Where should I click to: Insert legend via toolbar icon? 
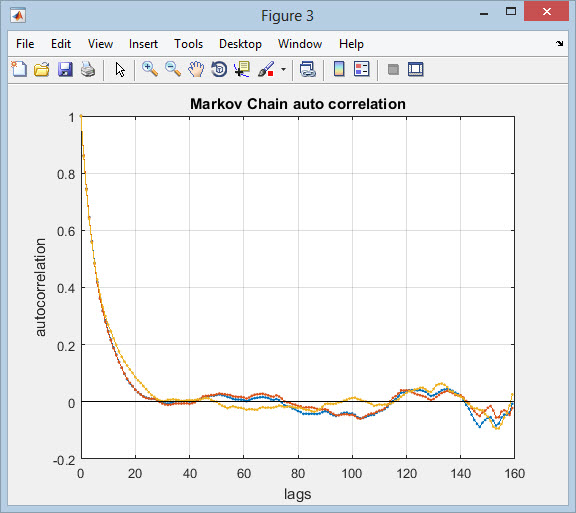[x=362, y=69]
